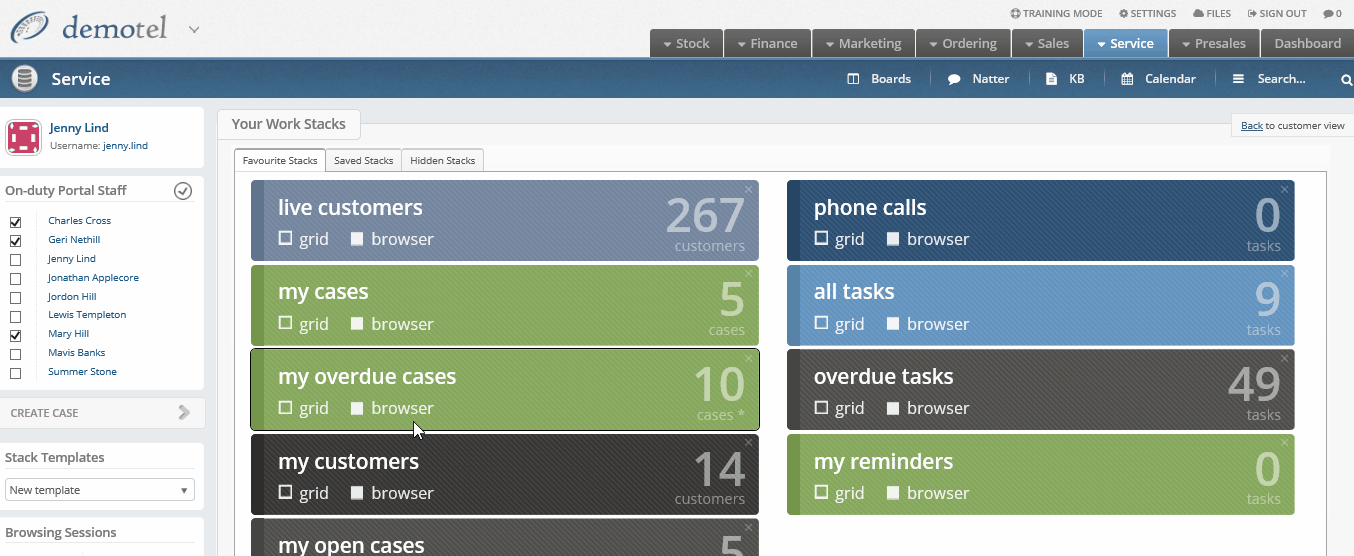Image resolution: width=1354 pixels, height=556 pixels.
Task: Open the KB document icon
Action: pos(1051,79)
